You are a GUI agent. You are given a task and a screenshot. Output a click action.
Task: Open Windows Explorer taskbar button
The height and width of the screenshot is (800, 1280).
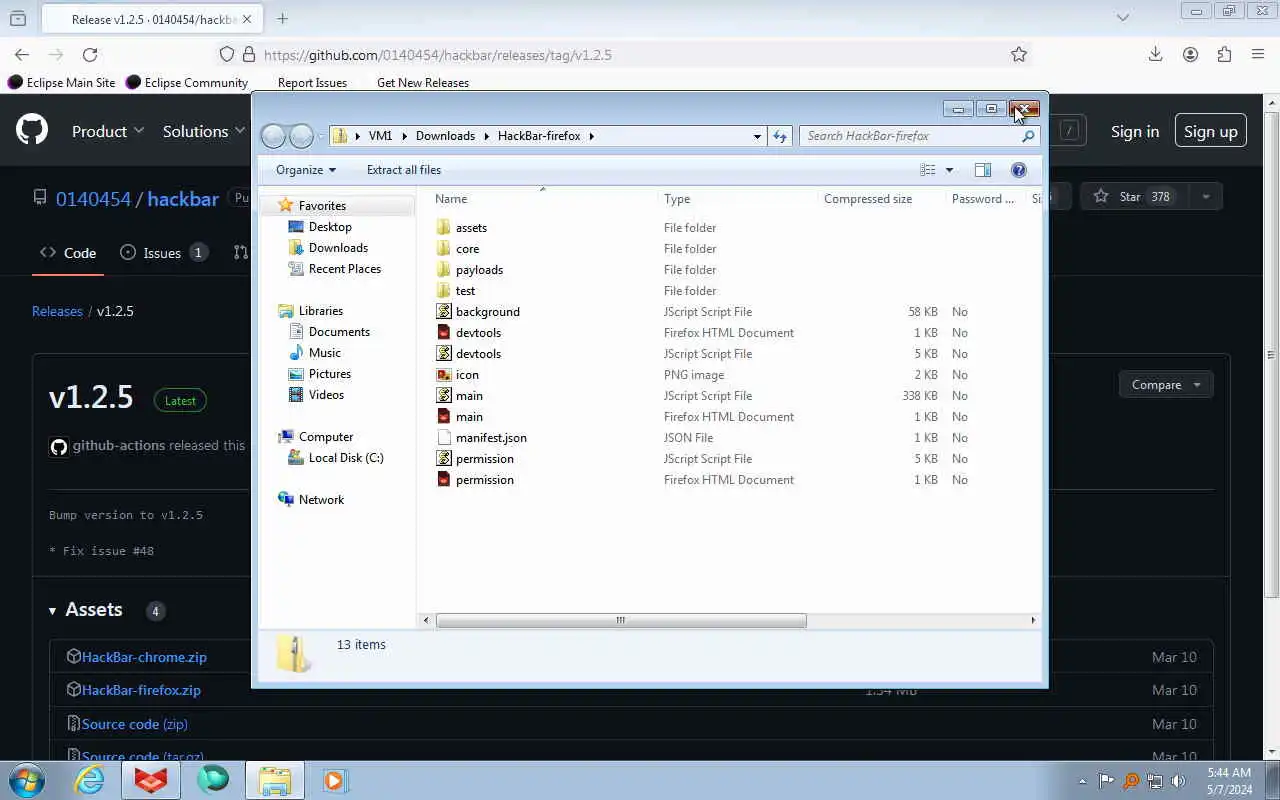click(275, 780)
